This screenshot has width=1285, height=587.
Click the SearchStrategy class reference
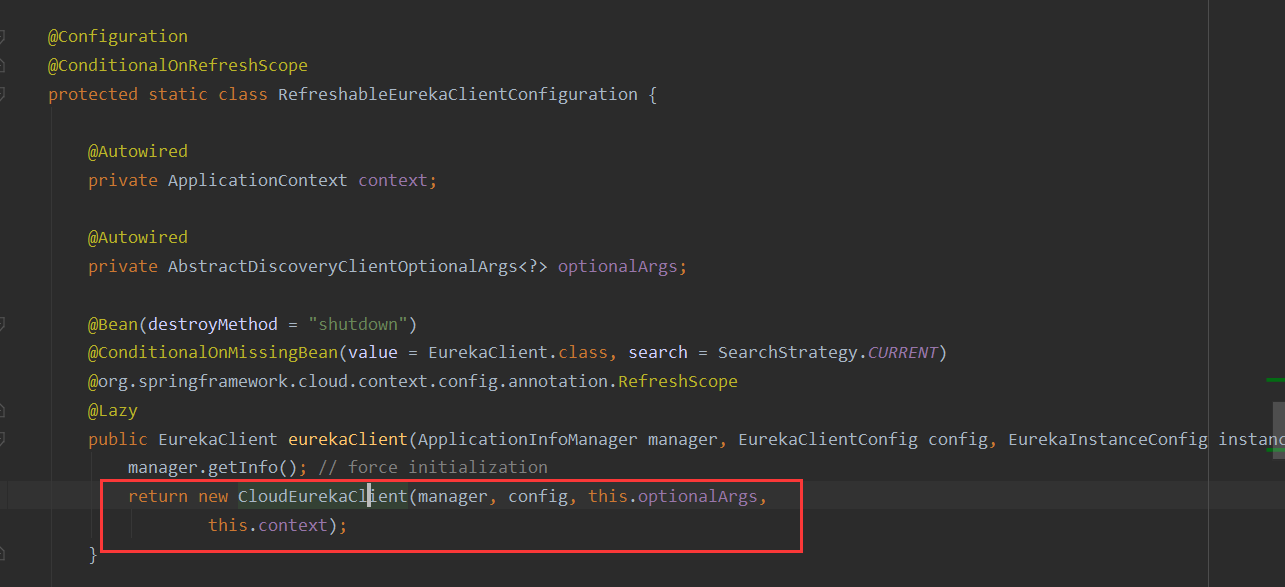(788, 352)
